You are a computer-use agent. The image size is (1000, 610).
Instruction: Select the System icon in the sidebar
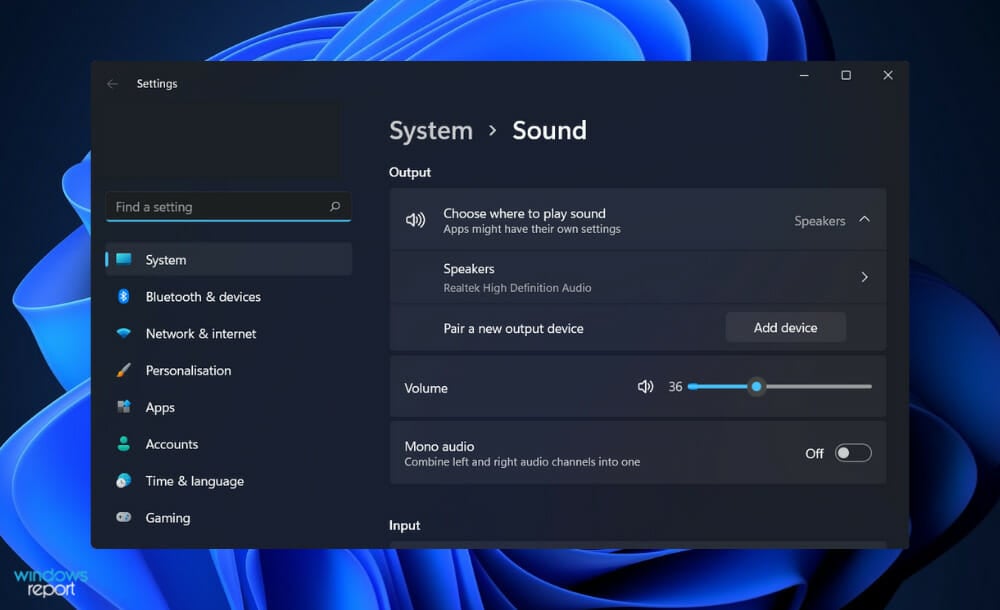click(124, 258)
